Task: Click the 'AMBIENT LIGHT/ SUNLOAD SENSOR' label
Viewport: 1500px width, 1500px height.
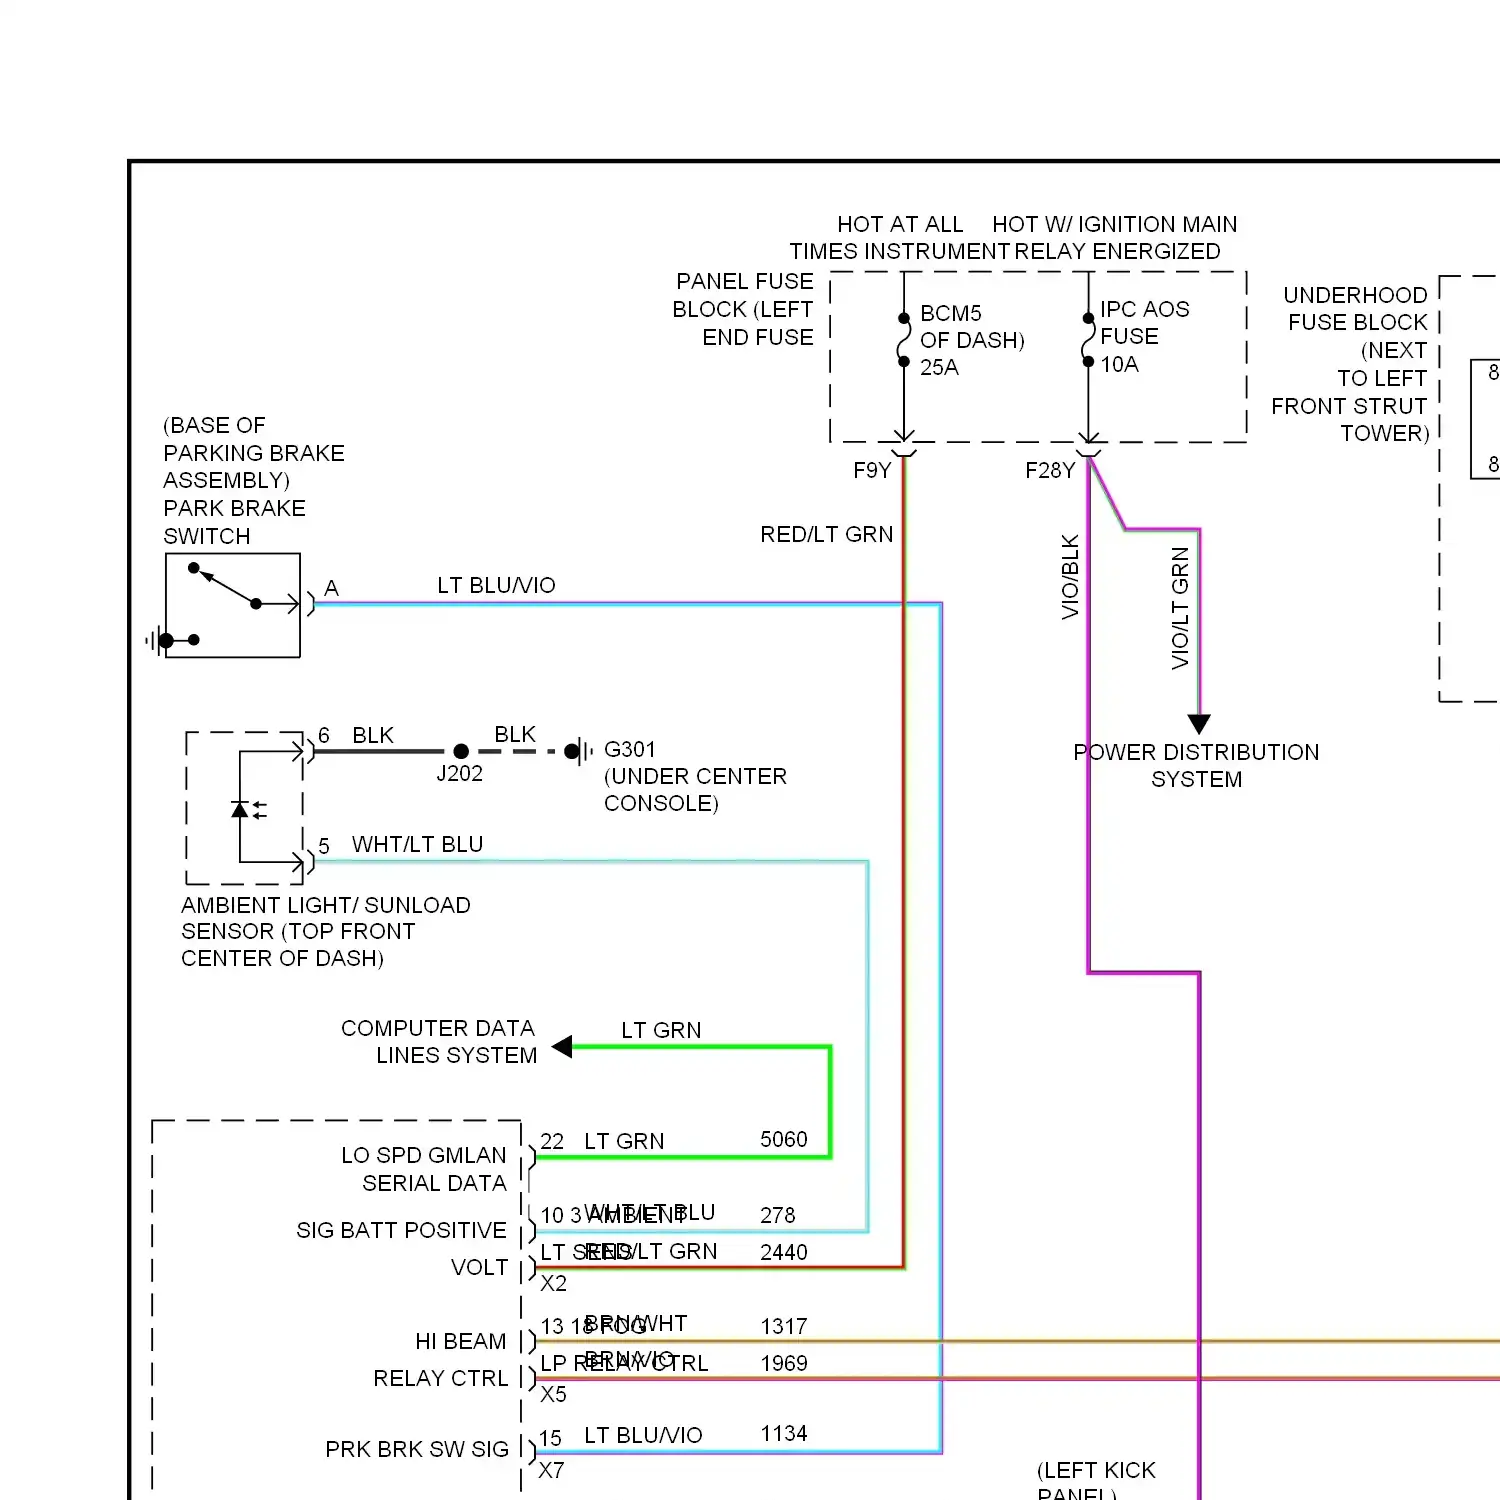Action: (326, 918)
